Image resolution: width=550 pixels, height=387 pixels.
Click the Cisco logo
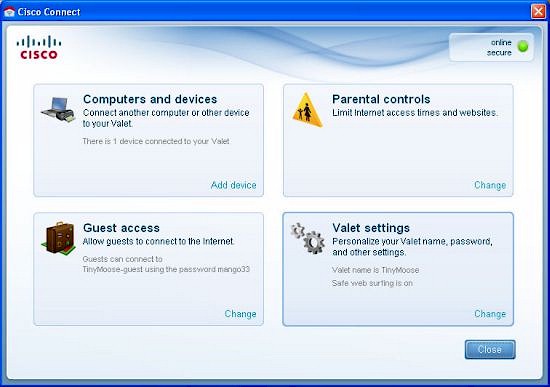pyautogui.click(x=39, y=48)
